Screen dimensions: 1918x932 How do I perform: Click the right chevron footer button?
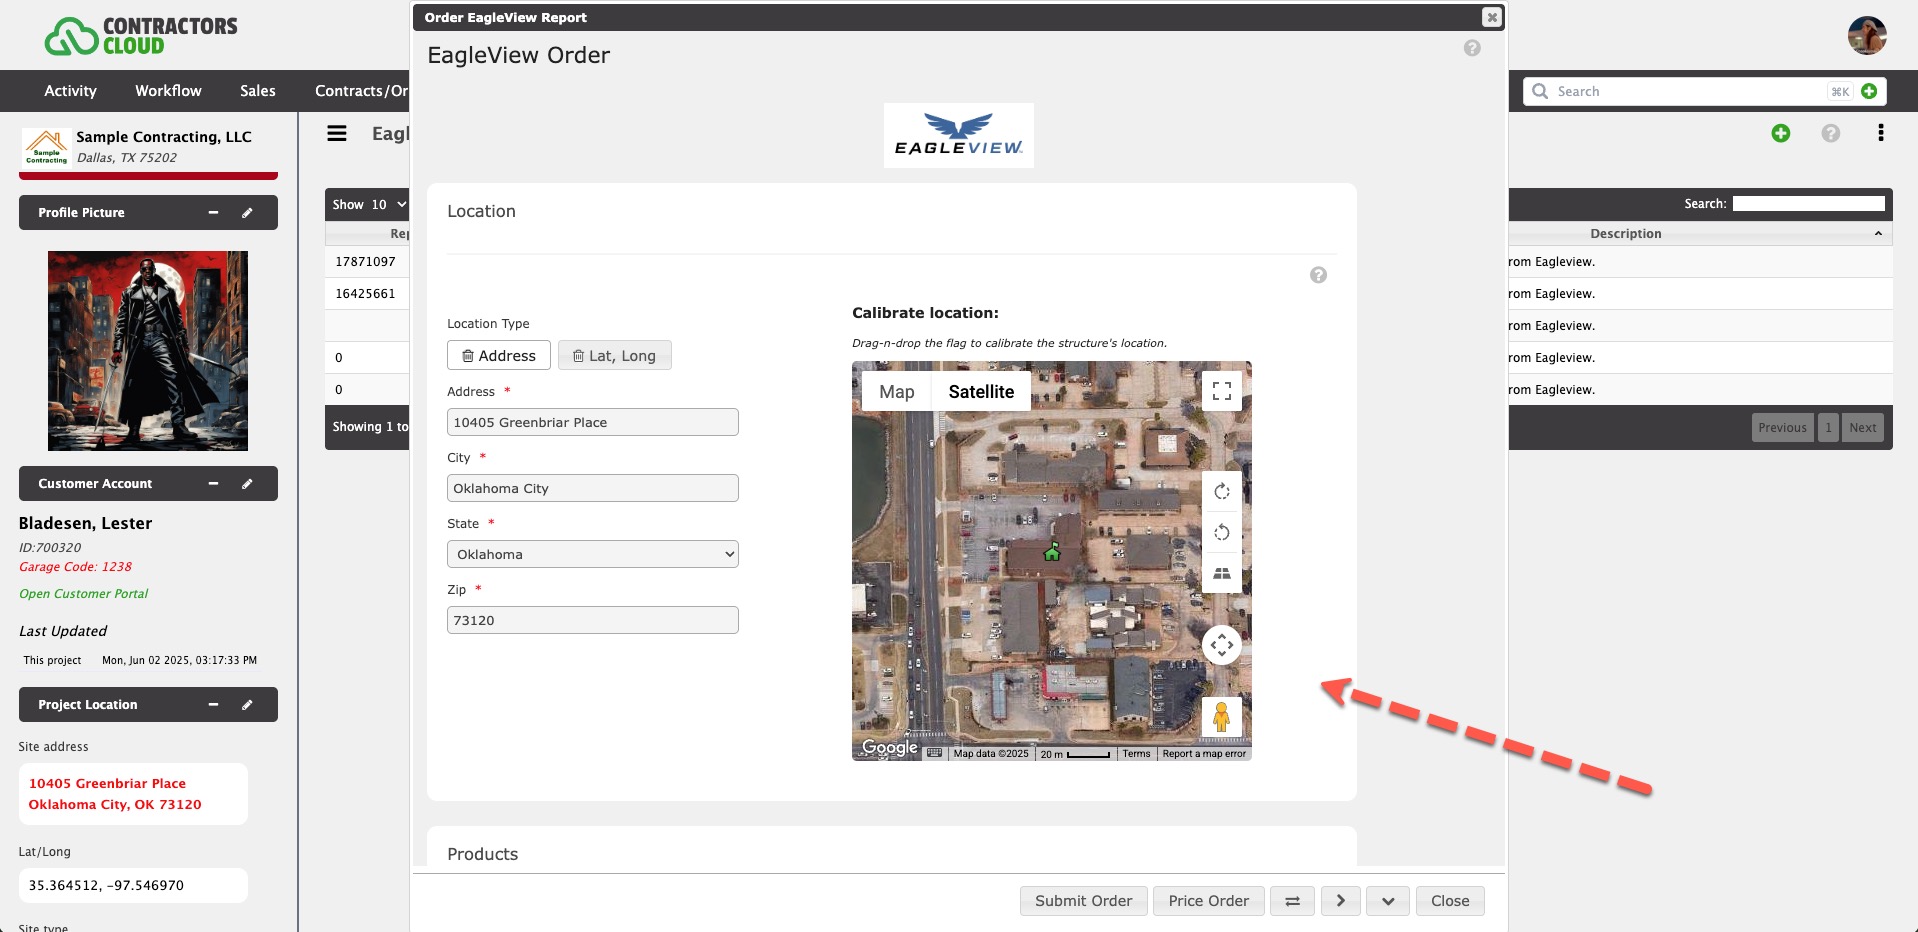pos(1340,901)
